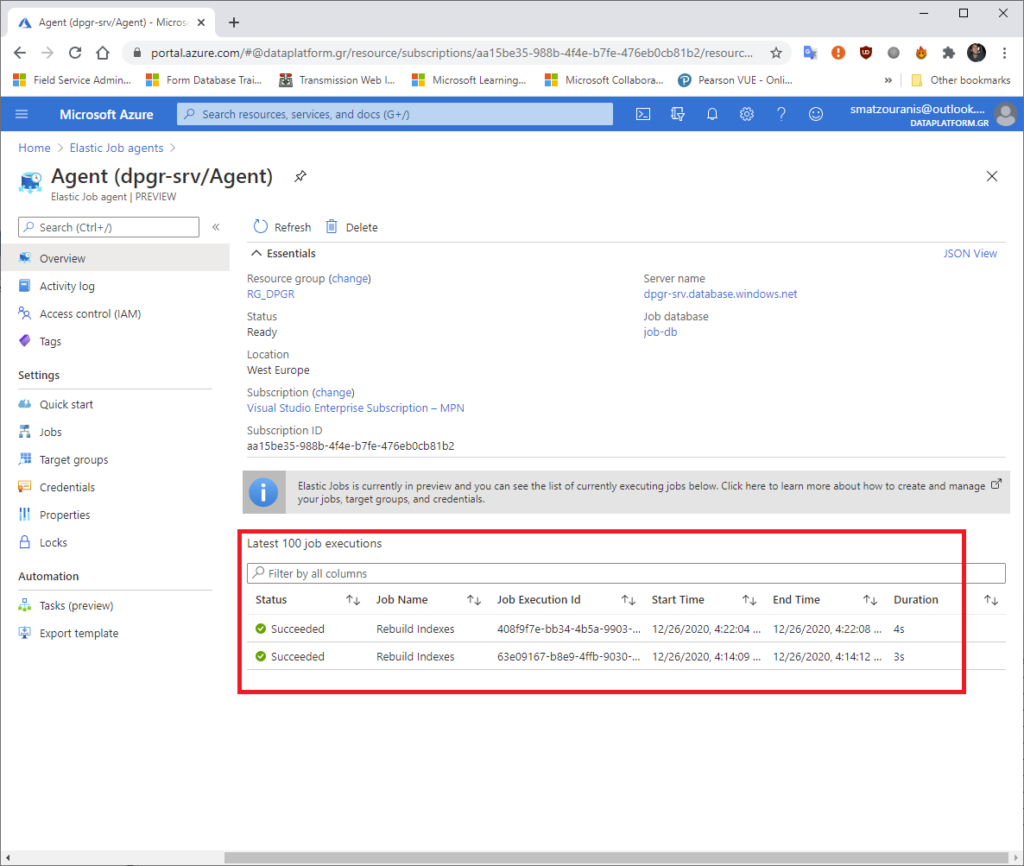Collapse the resource menu sidebar
Viewport: 1024px width, 866px height.
[216, 227]
